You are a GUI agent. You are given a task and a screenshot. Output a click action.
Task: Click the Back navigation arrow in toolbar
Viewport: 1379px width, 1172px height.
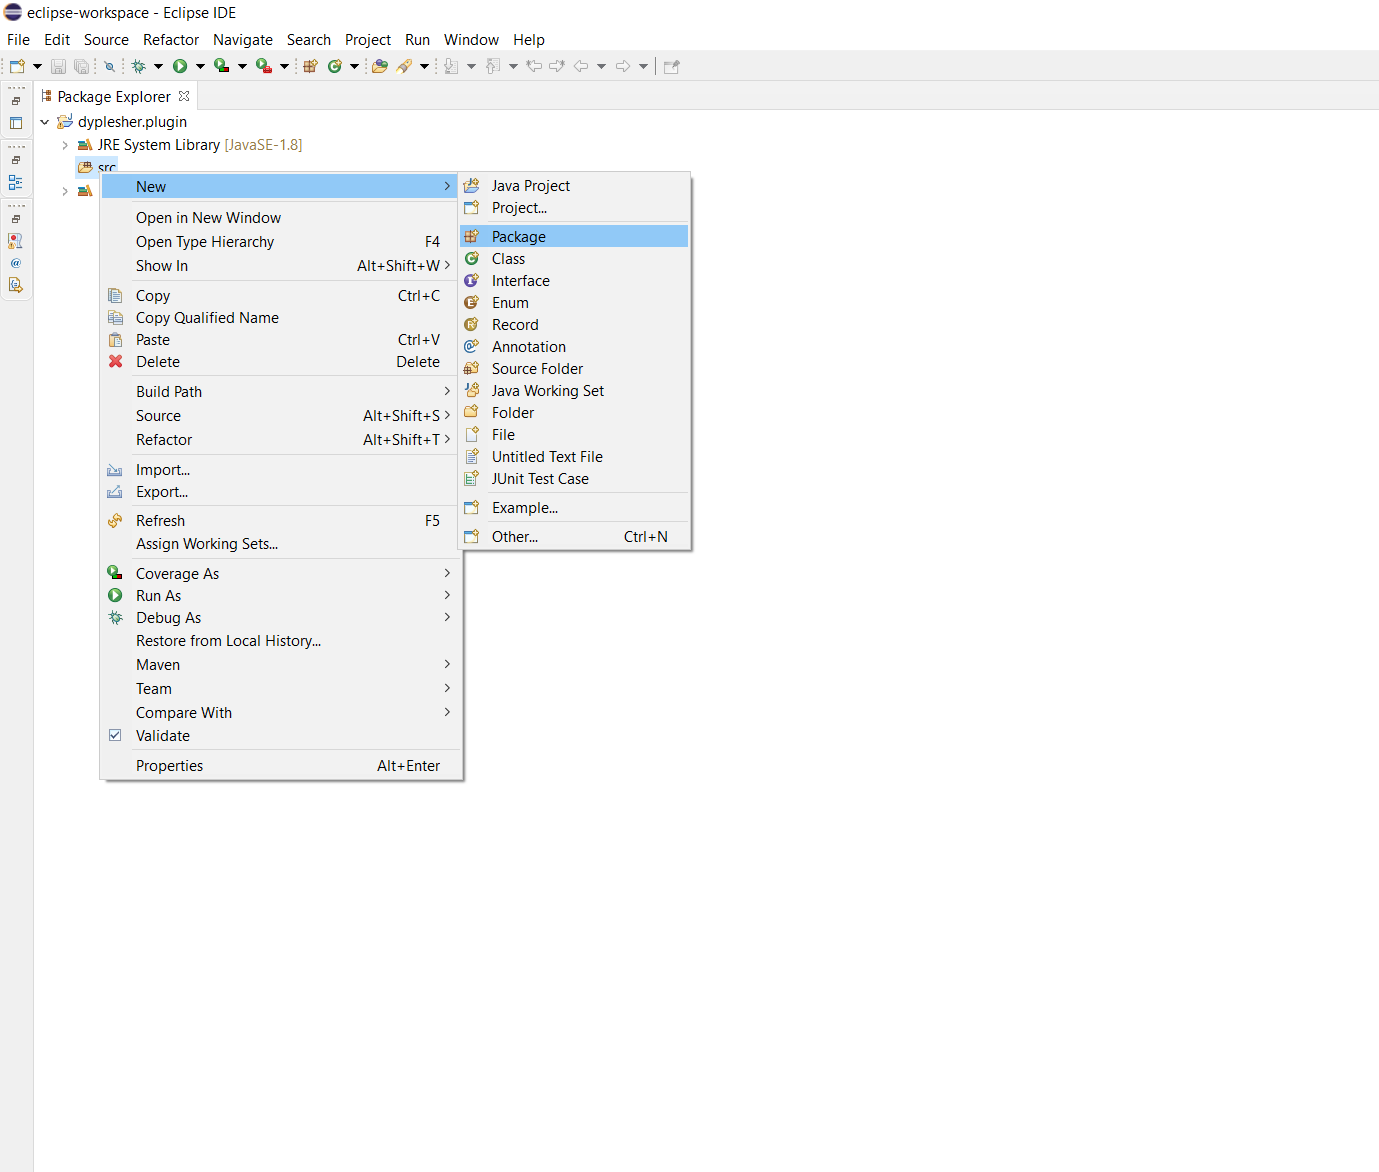tap(580, 66)
